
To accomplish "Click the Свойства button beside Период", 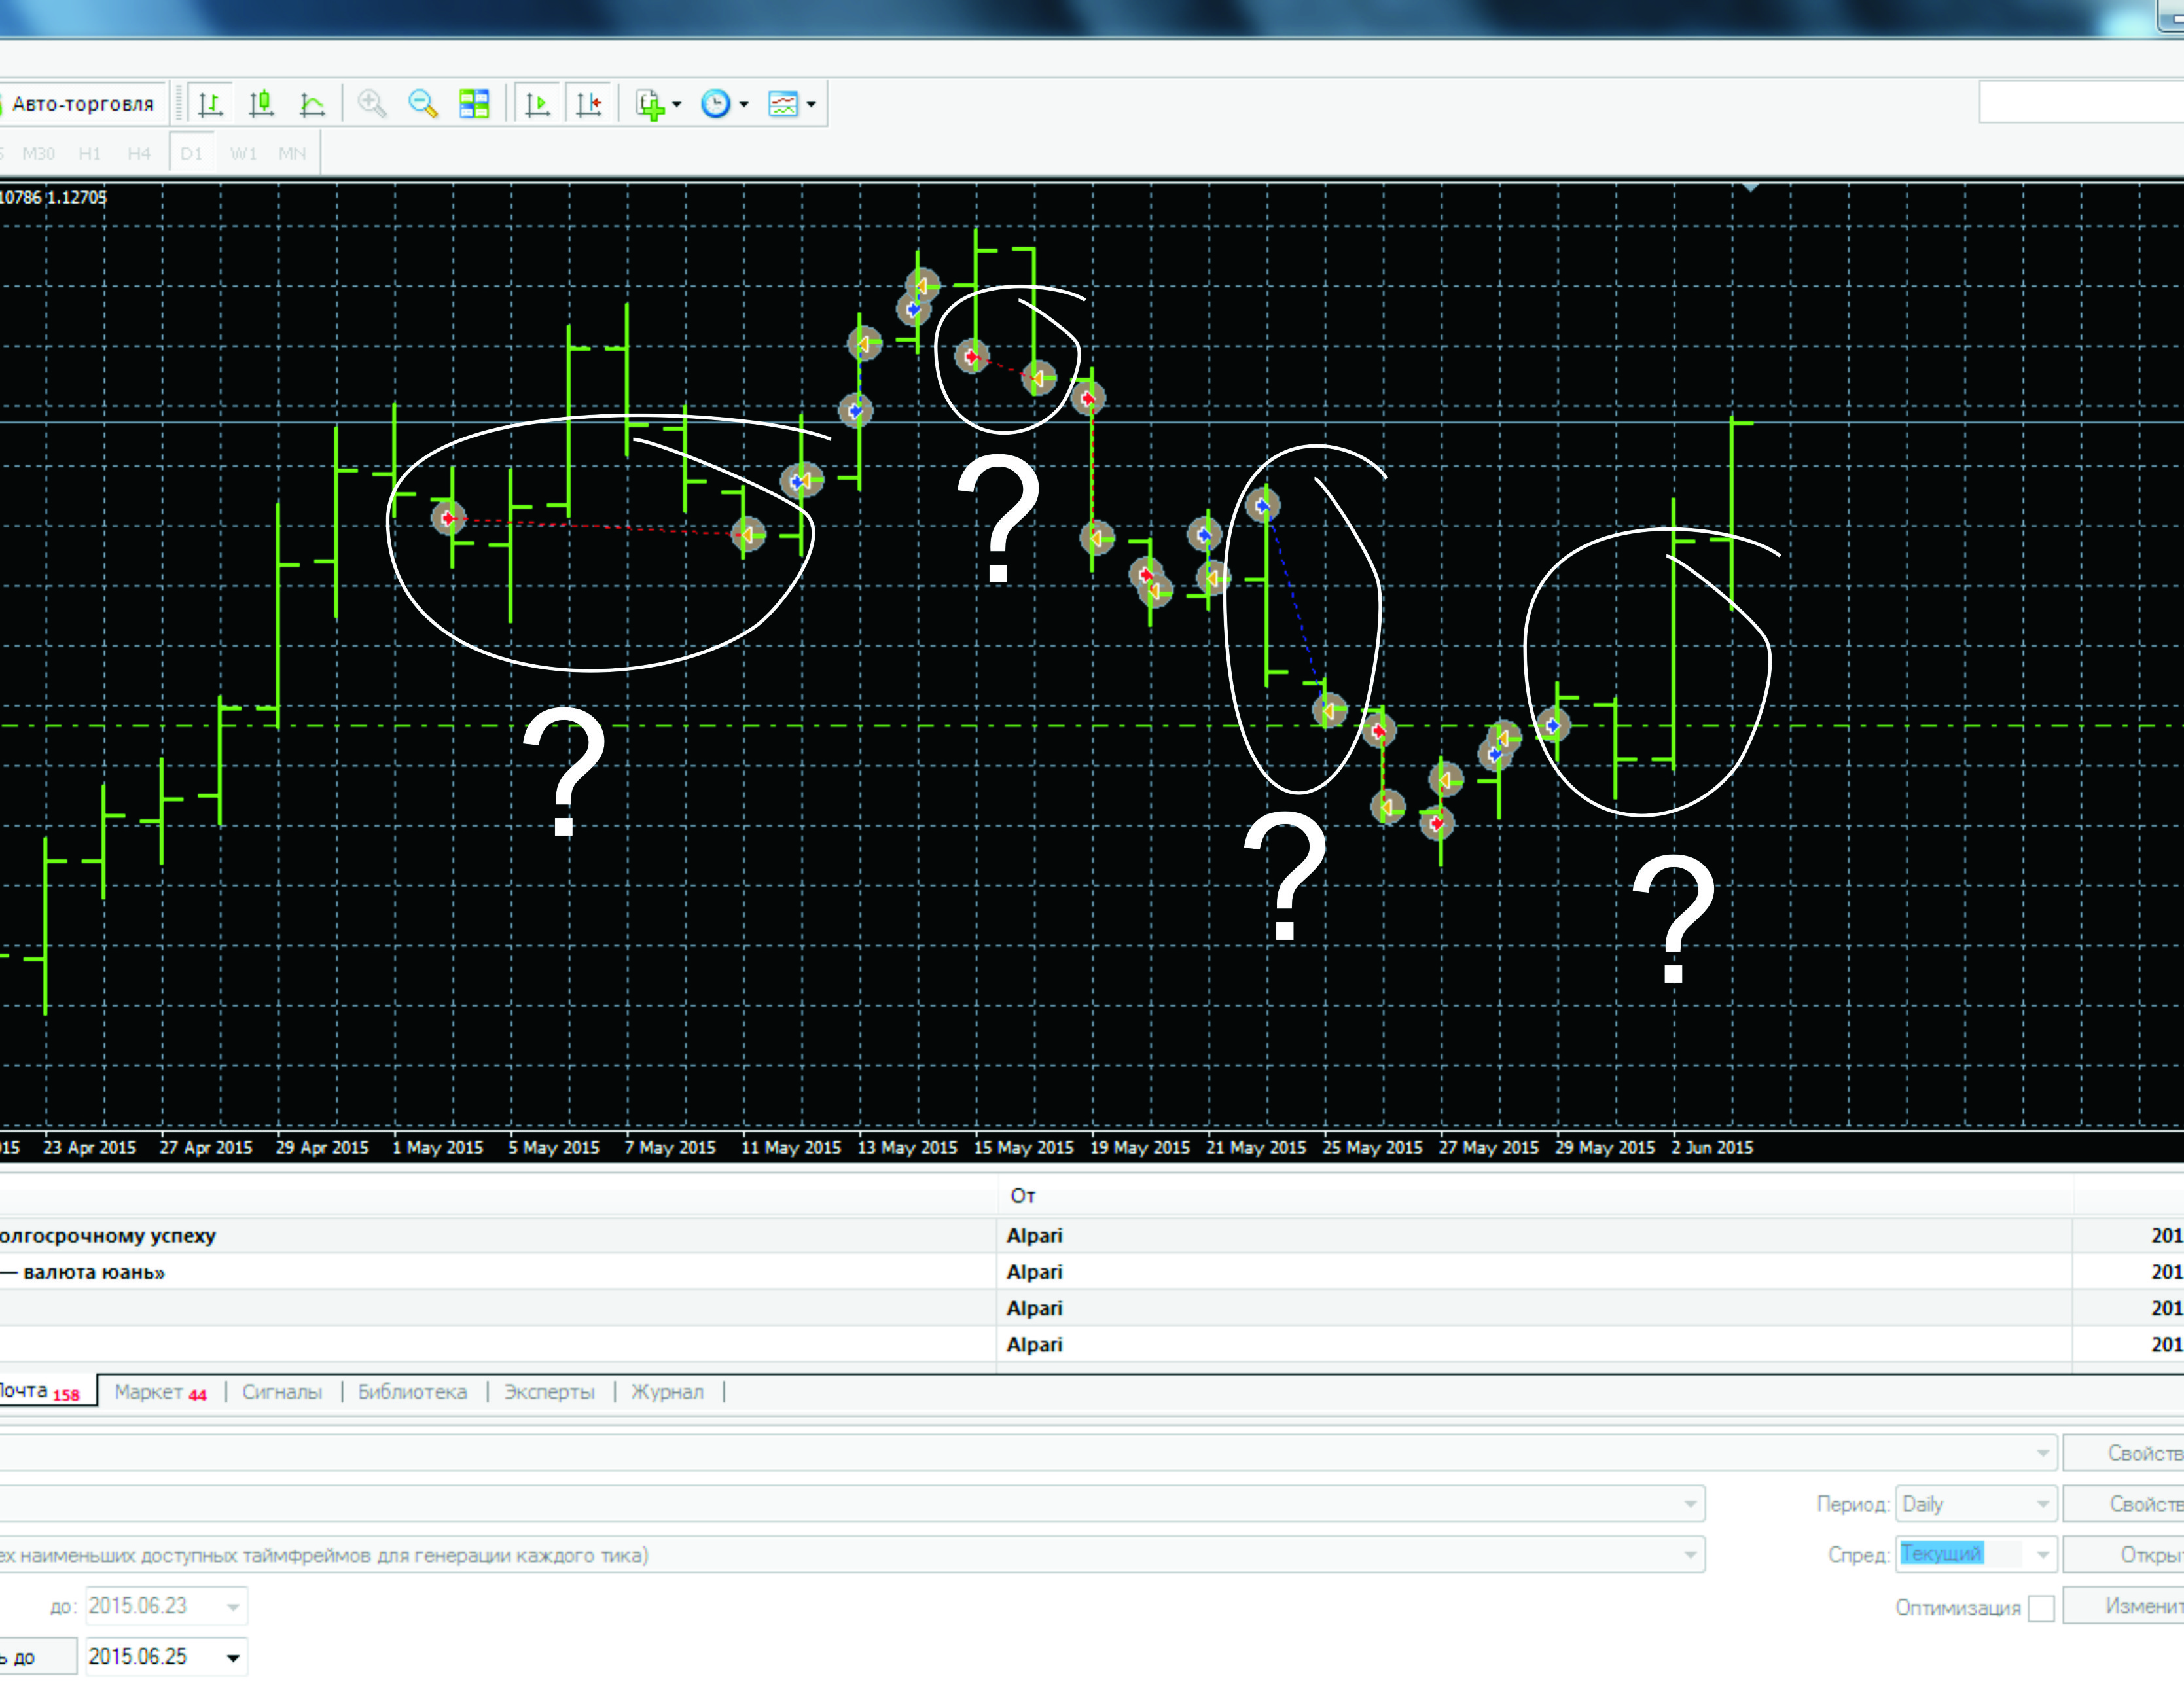I will [x=2124, y=1504].
